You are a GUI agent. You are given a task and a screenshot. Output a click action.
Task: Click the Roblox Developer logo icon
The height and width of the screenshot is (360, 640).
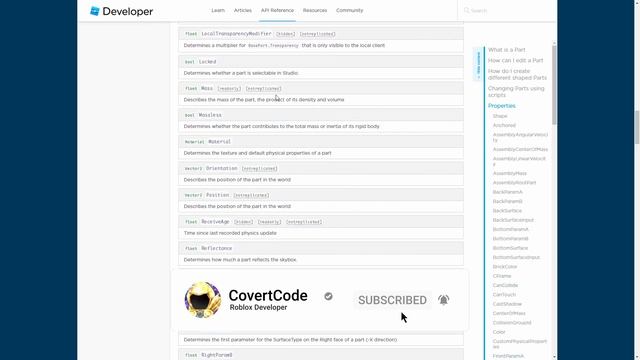tap(95, 11)
